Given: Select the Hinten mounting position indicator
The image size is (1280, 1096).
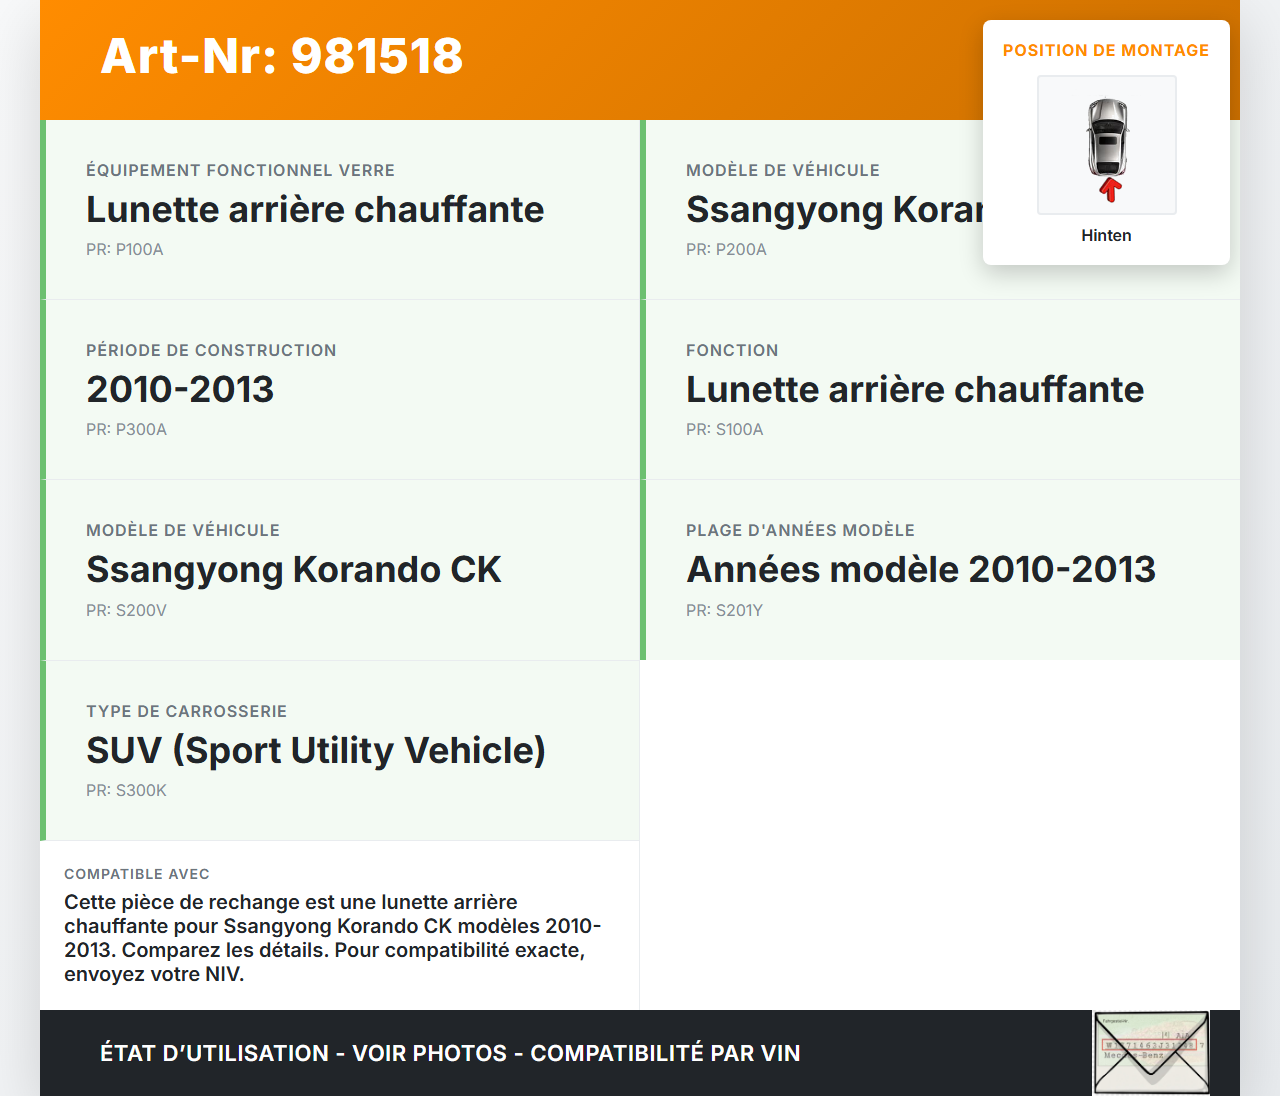Looking at the screenshot, I should 1106,235.
